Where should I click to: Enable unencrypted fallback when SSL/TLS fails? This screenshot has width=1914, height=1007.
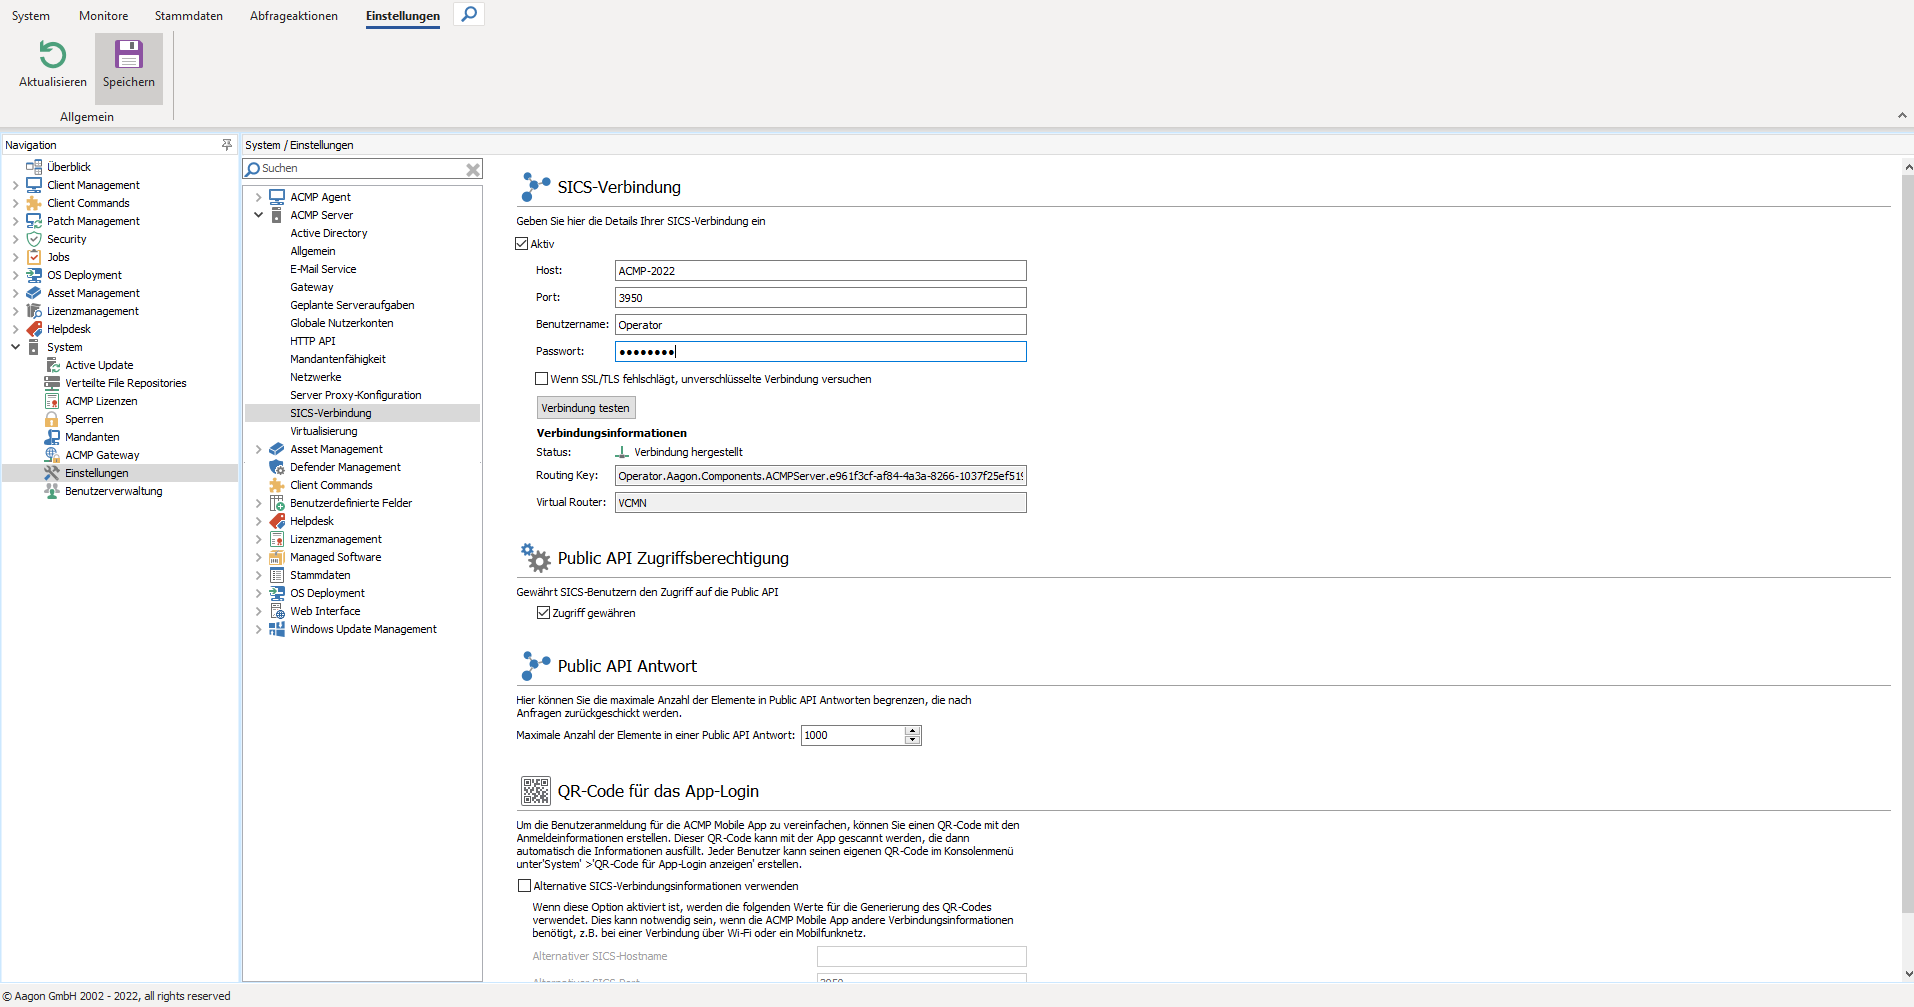coord(542,379)
